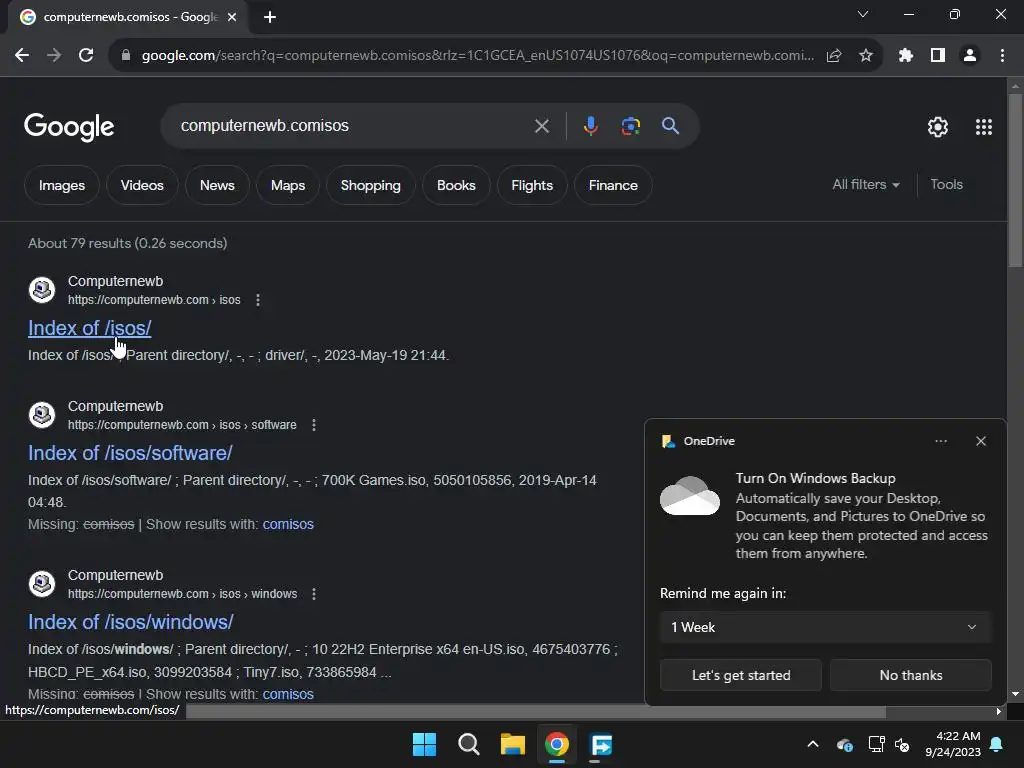Open the muted volume tray icon
Screen dimensions: 1024x768
click(902, 744)
